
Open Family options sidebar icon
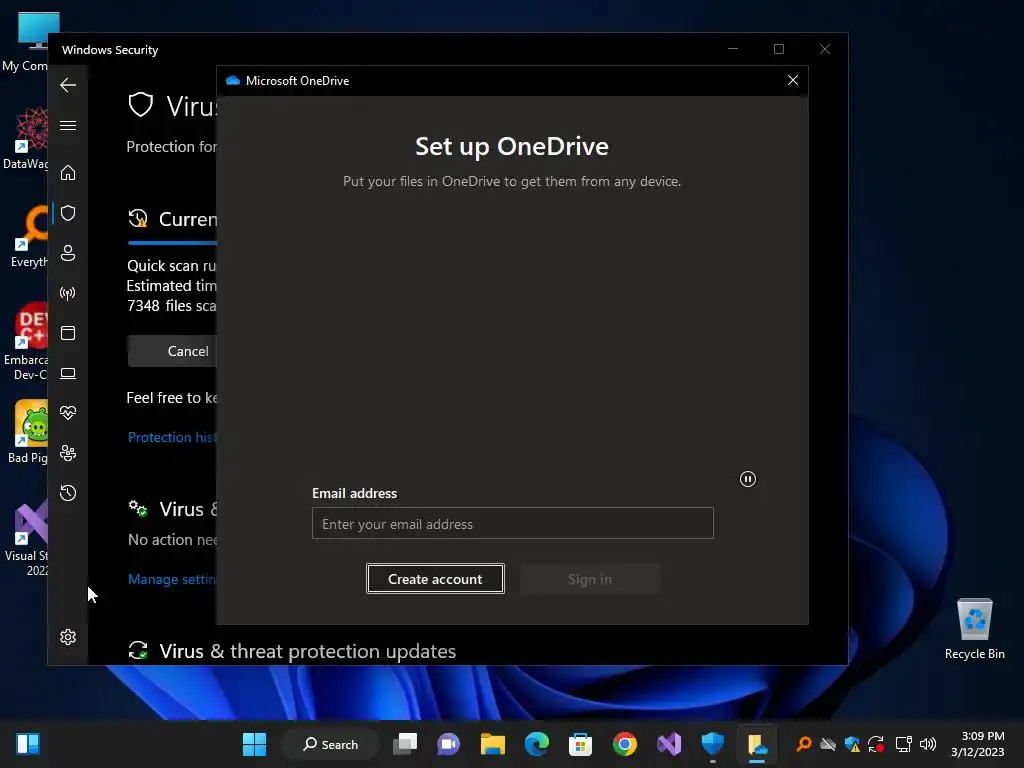[68, 453]
